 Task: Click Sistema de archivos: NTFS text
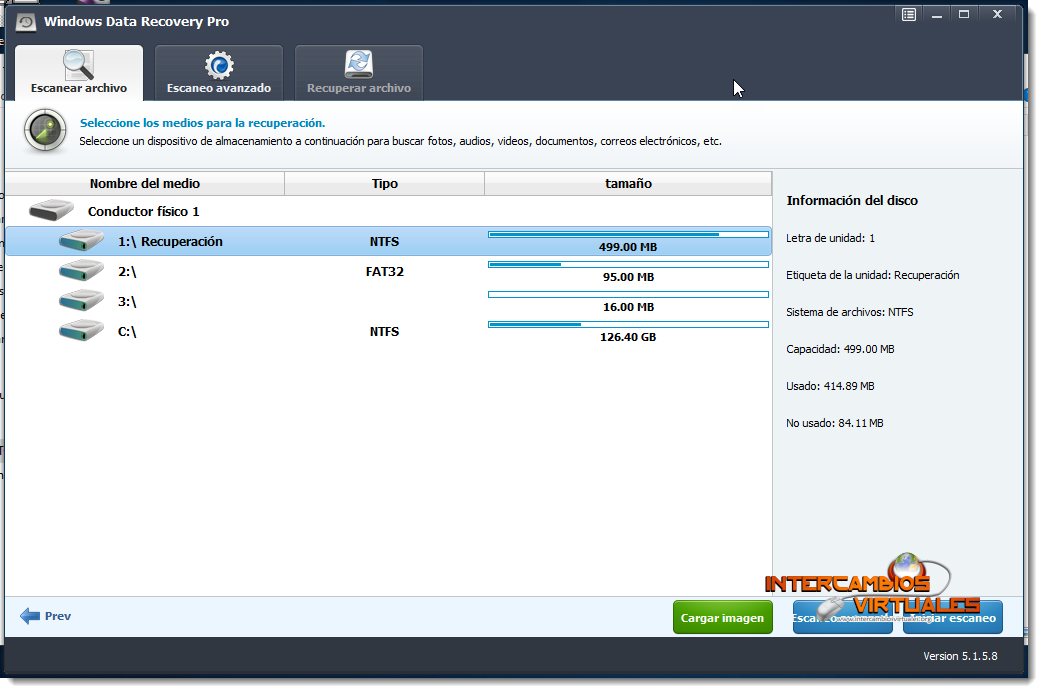(x=849, y=312)
